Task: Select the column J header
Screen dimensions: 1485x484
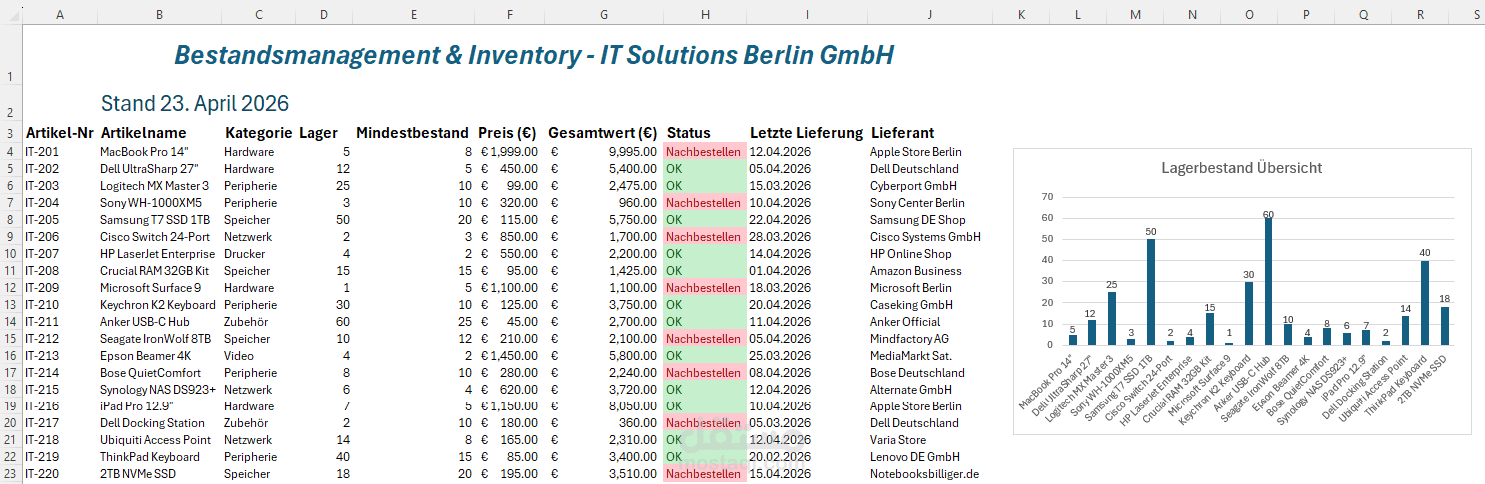Action: point(929,14)
